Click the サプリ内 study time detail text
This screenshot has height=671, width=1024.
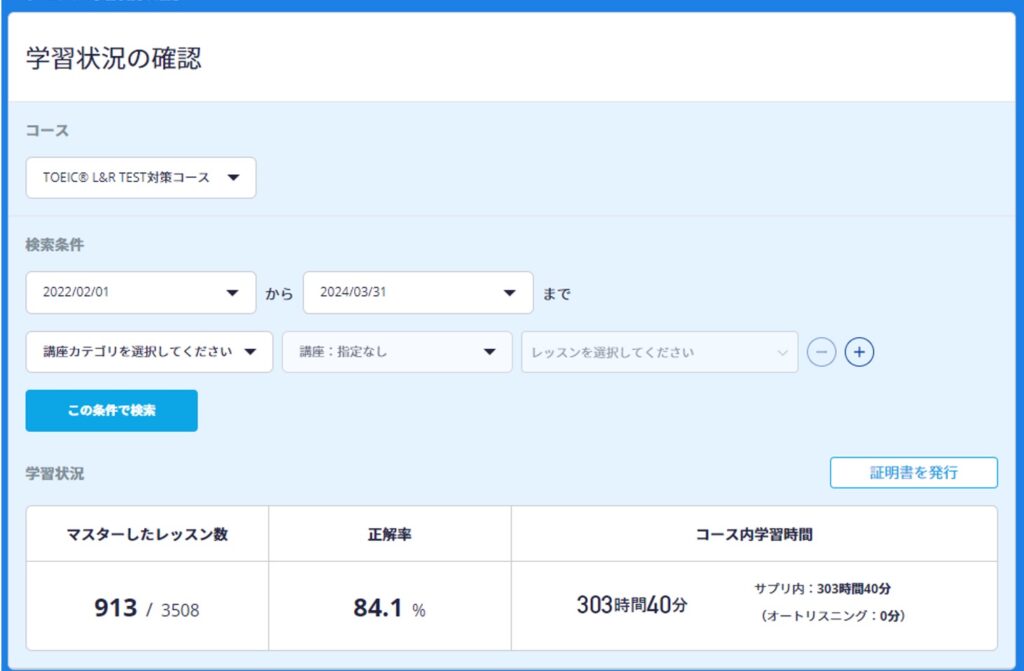coord(823,589)
